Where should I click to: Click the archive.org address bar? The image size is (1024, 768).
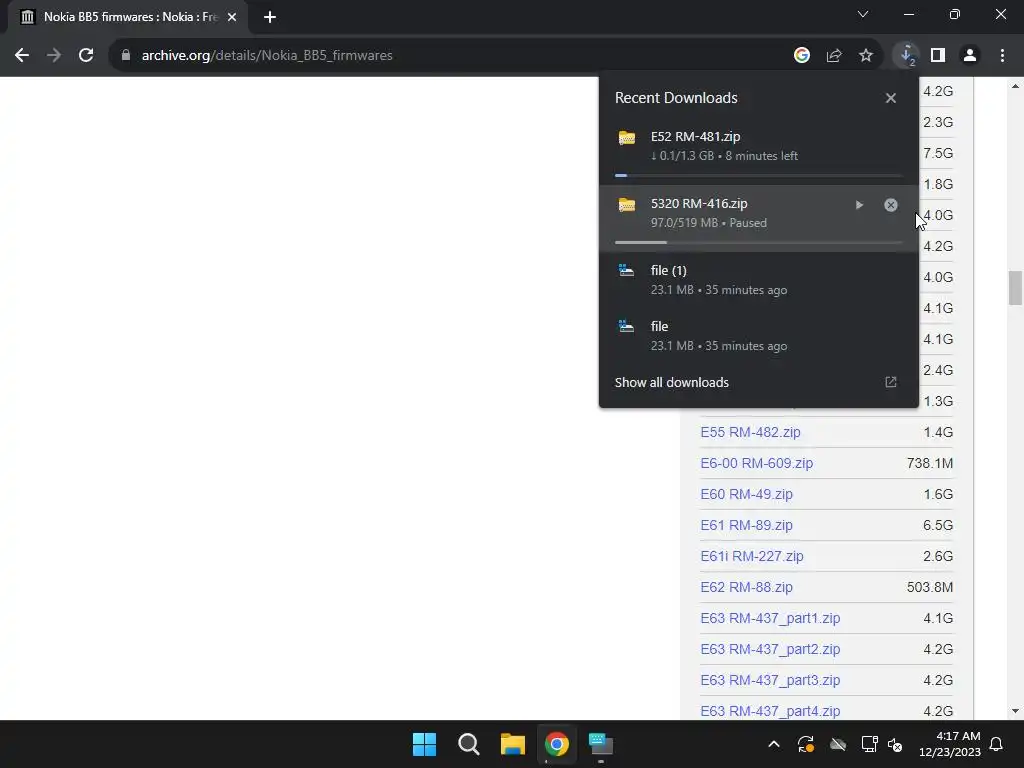click(451, 56)
